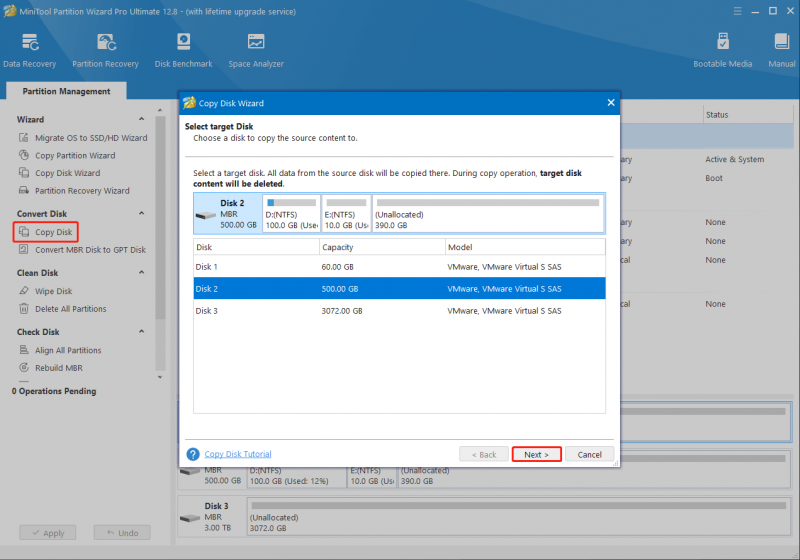Screen dimensions: 800x560
Task: Collapse the Clean Disk section
Action: pos(141,272)
